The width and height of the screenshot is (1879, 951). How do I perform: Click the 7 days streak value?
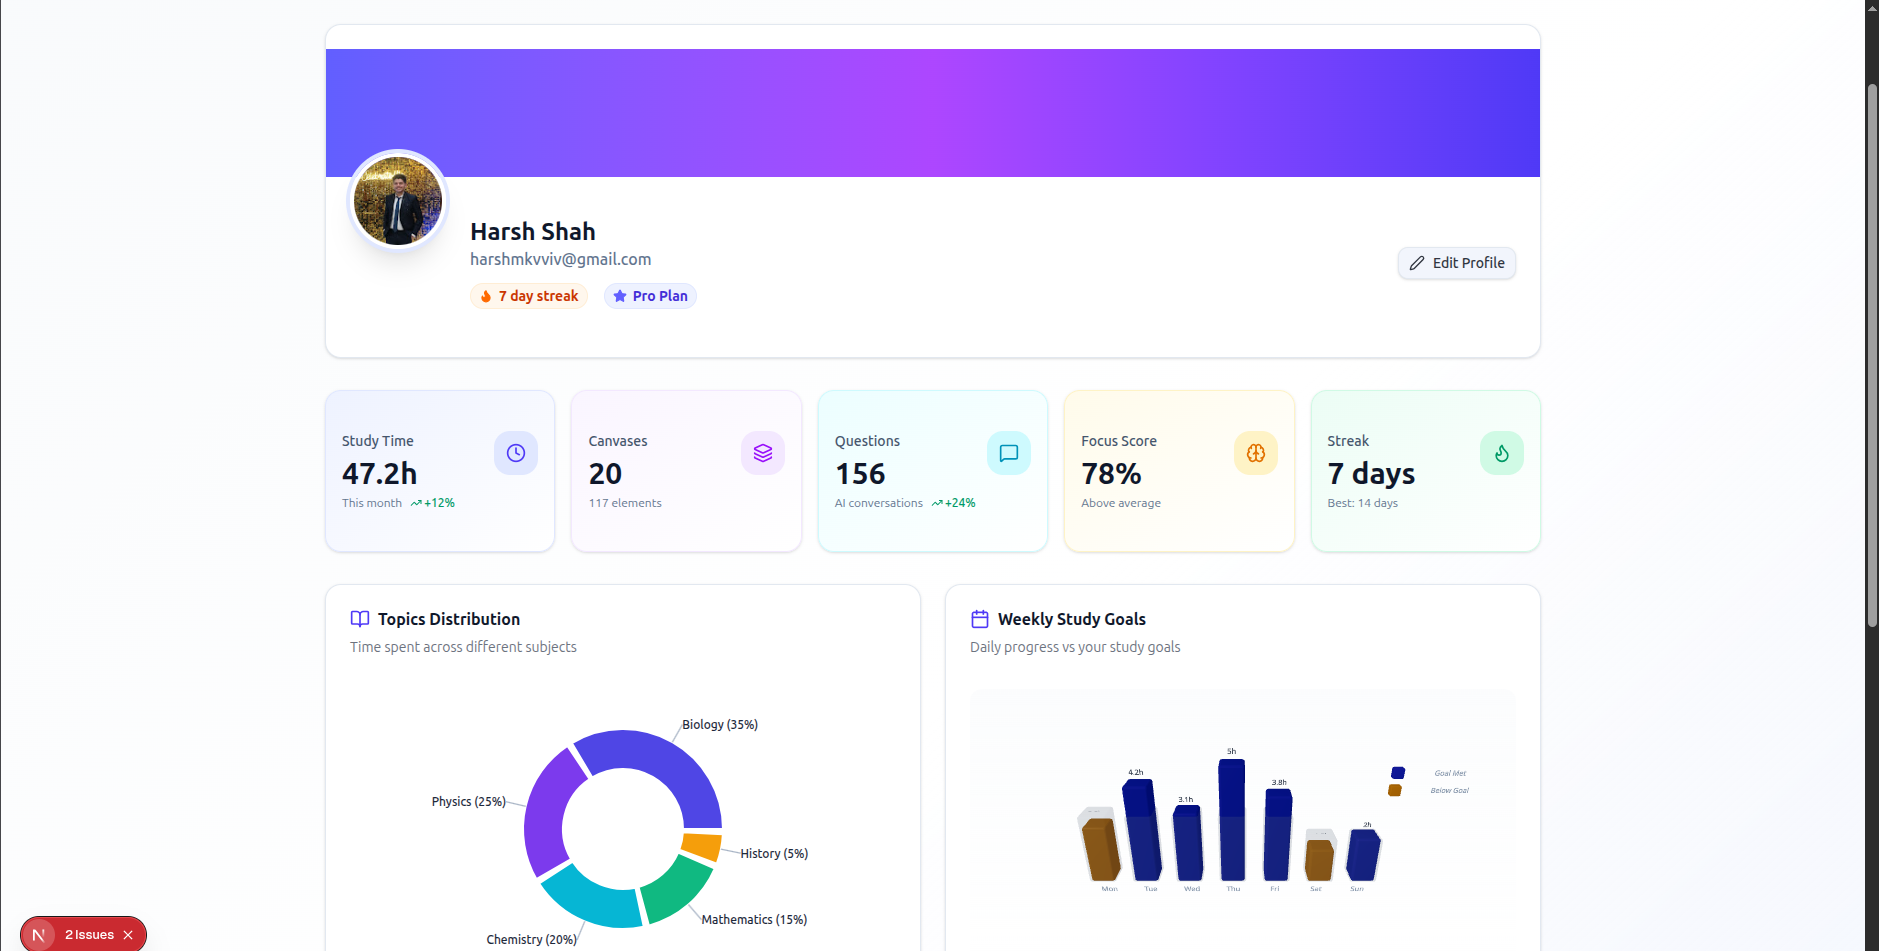point(1371,473)
